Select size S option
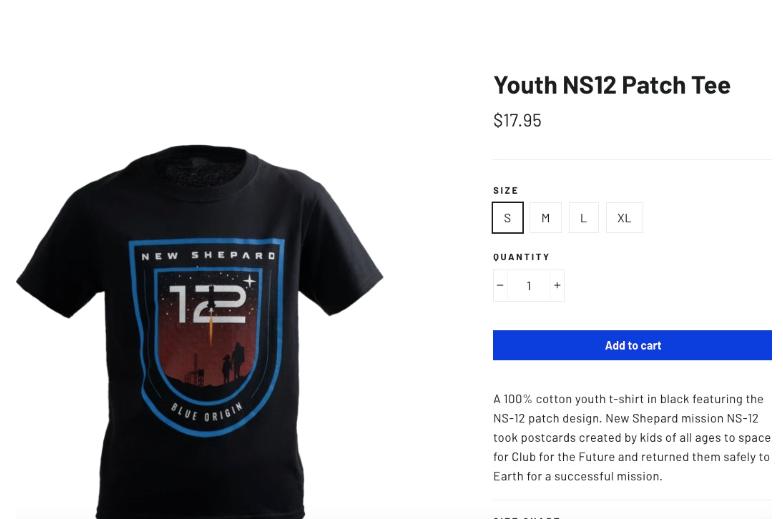 (507, 218)
